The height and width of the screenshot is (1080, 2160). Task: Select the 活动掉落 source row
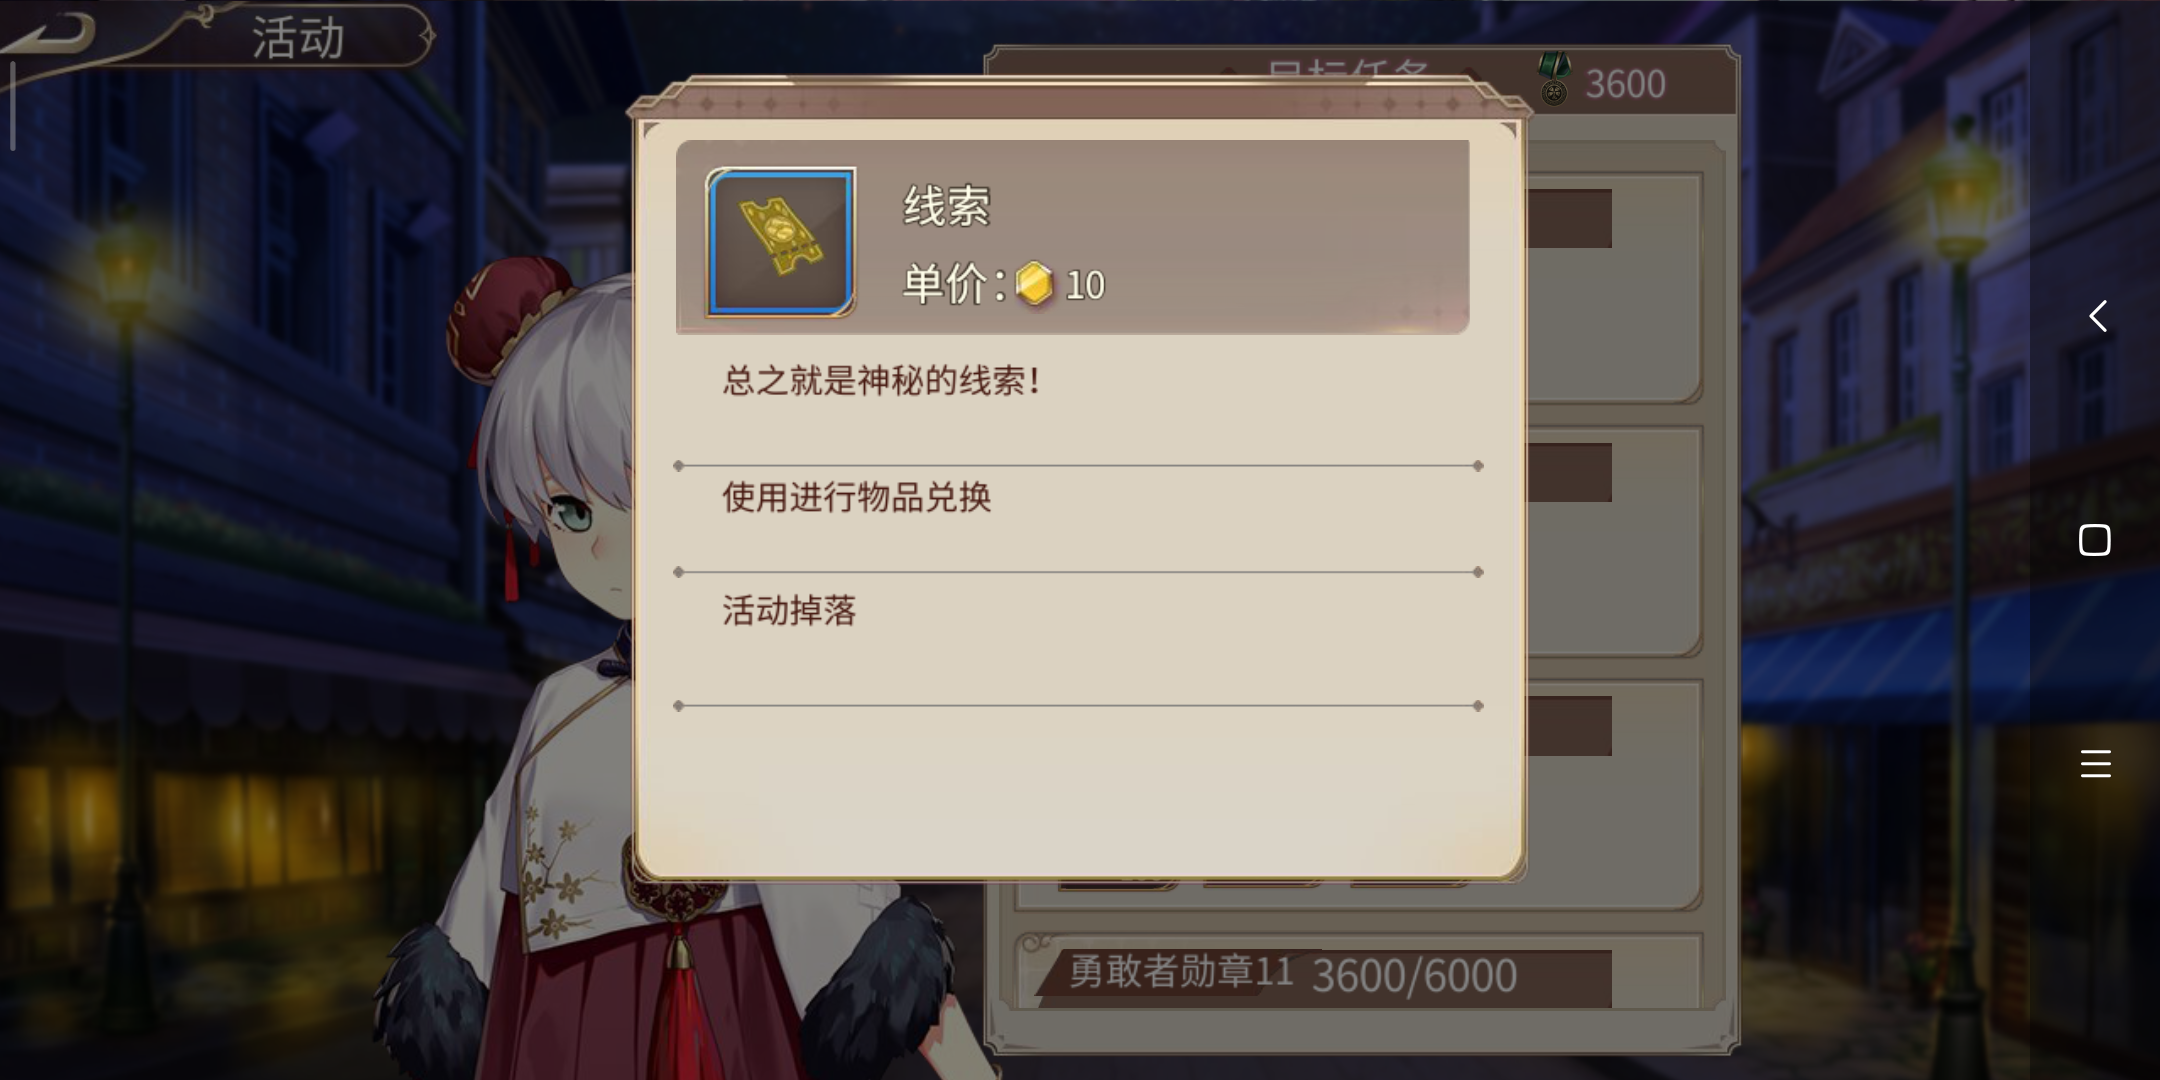1078,638
